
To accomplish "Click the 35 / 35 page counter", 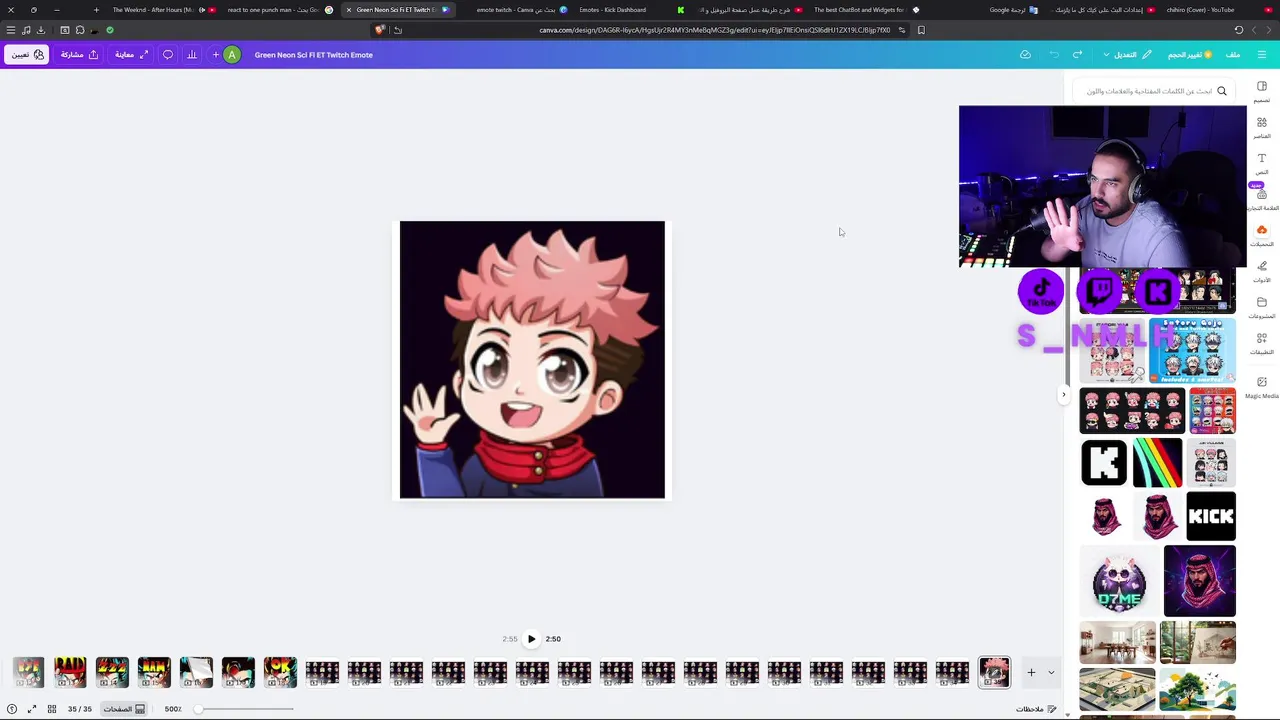I will point(80,709).
